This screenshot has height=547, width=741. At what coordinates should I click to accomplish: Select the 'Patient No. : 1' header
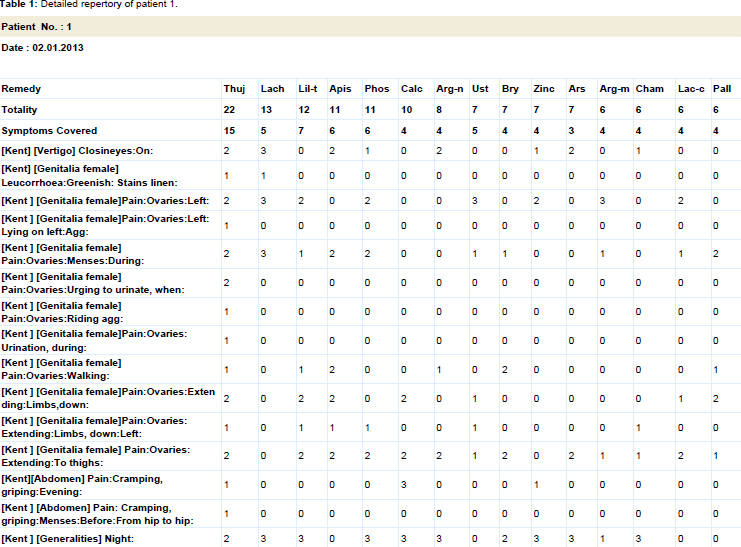tap(36, 27)
